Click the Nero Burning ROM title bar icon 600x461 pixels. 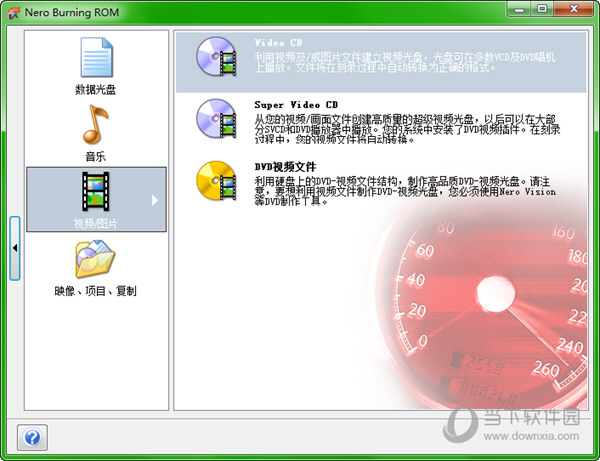(13, 13)
